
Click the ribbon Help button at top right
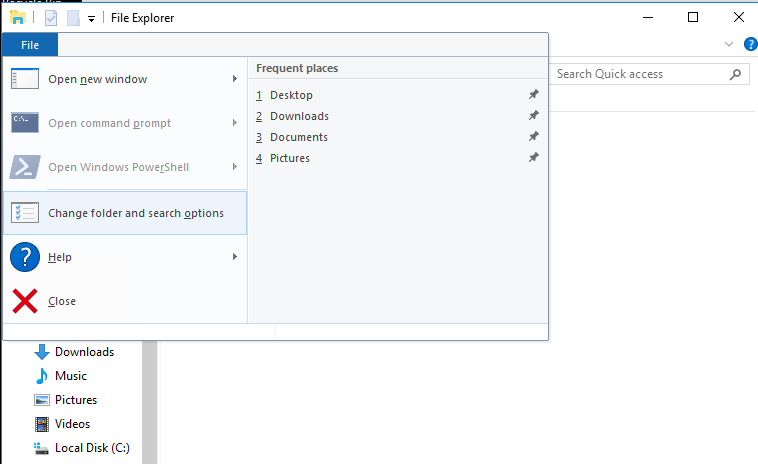coord(751,44)
